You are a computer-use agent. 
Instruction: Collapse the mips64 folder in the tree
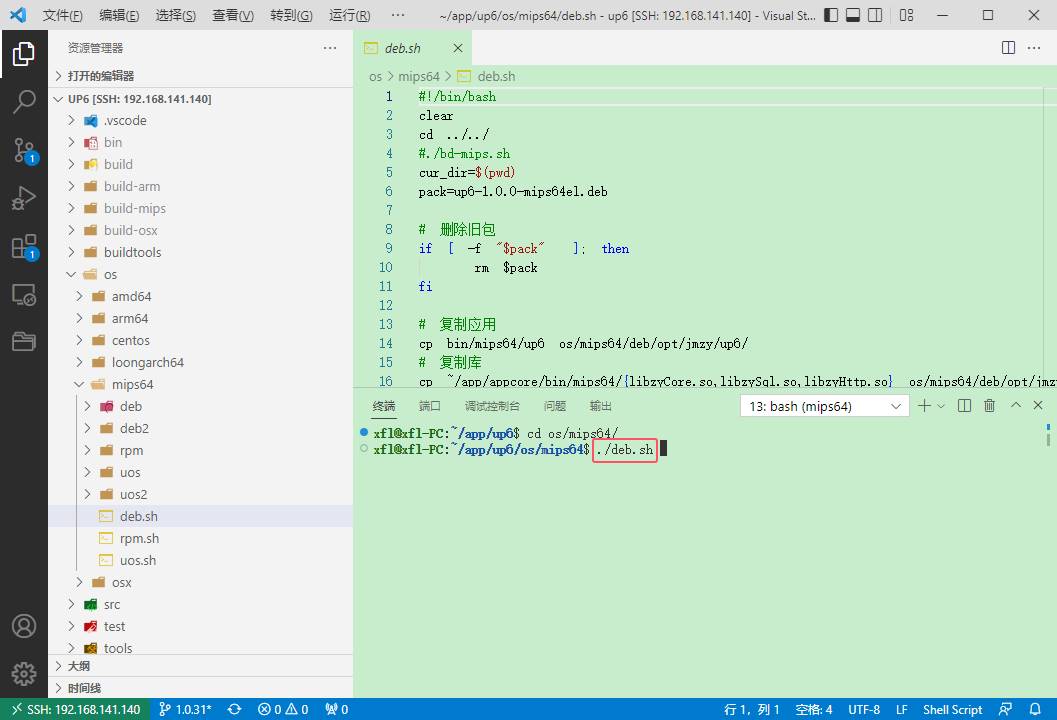point(132,384)
